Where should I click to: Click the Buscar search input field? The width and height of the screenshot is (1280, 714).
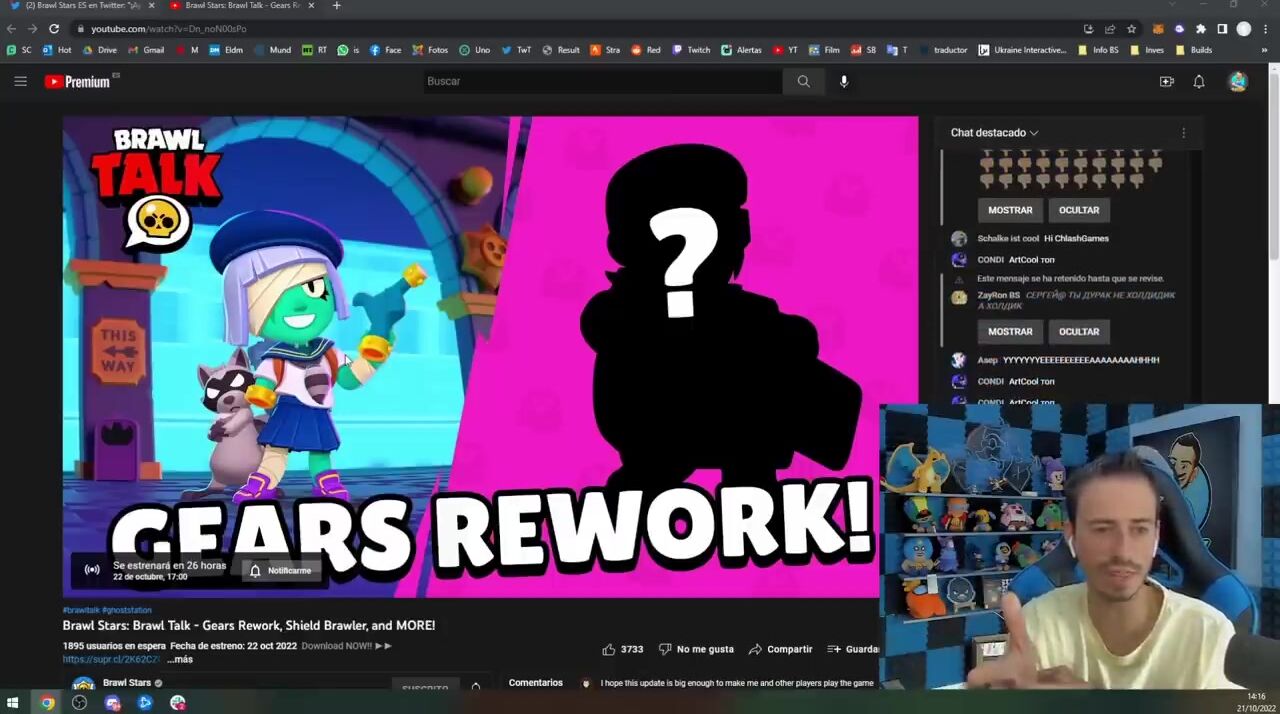[600, 82]
